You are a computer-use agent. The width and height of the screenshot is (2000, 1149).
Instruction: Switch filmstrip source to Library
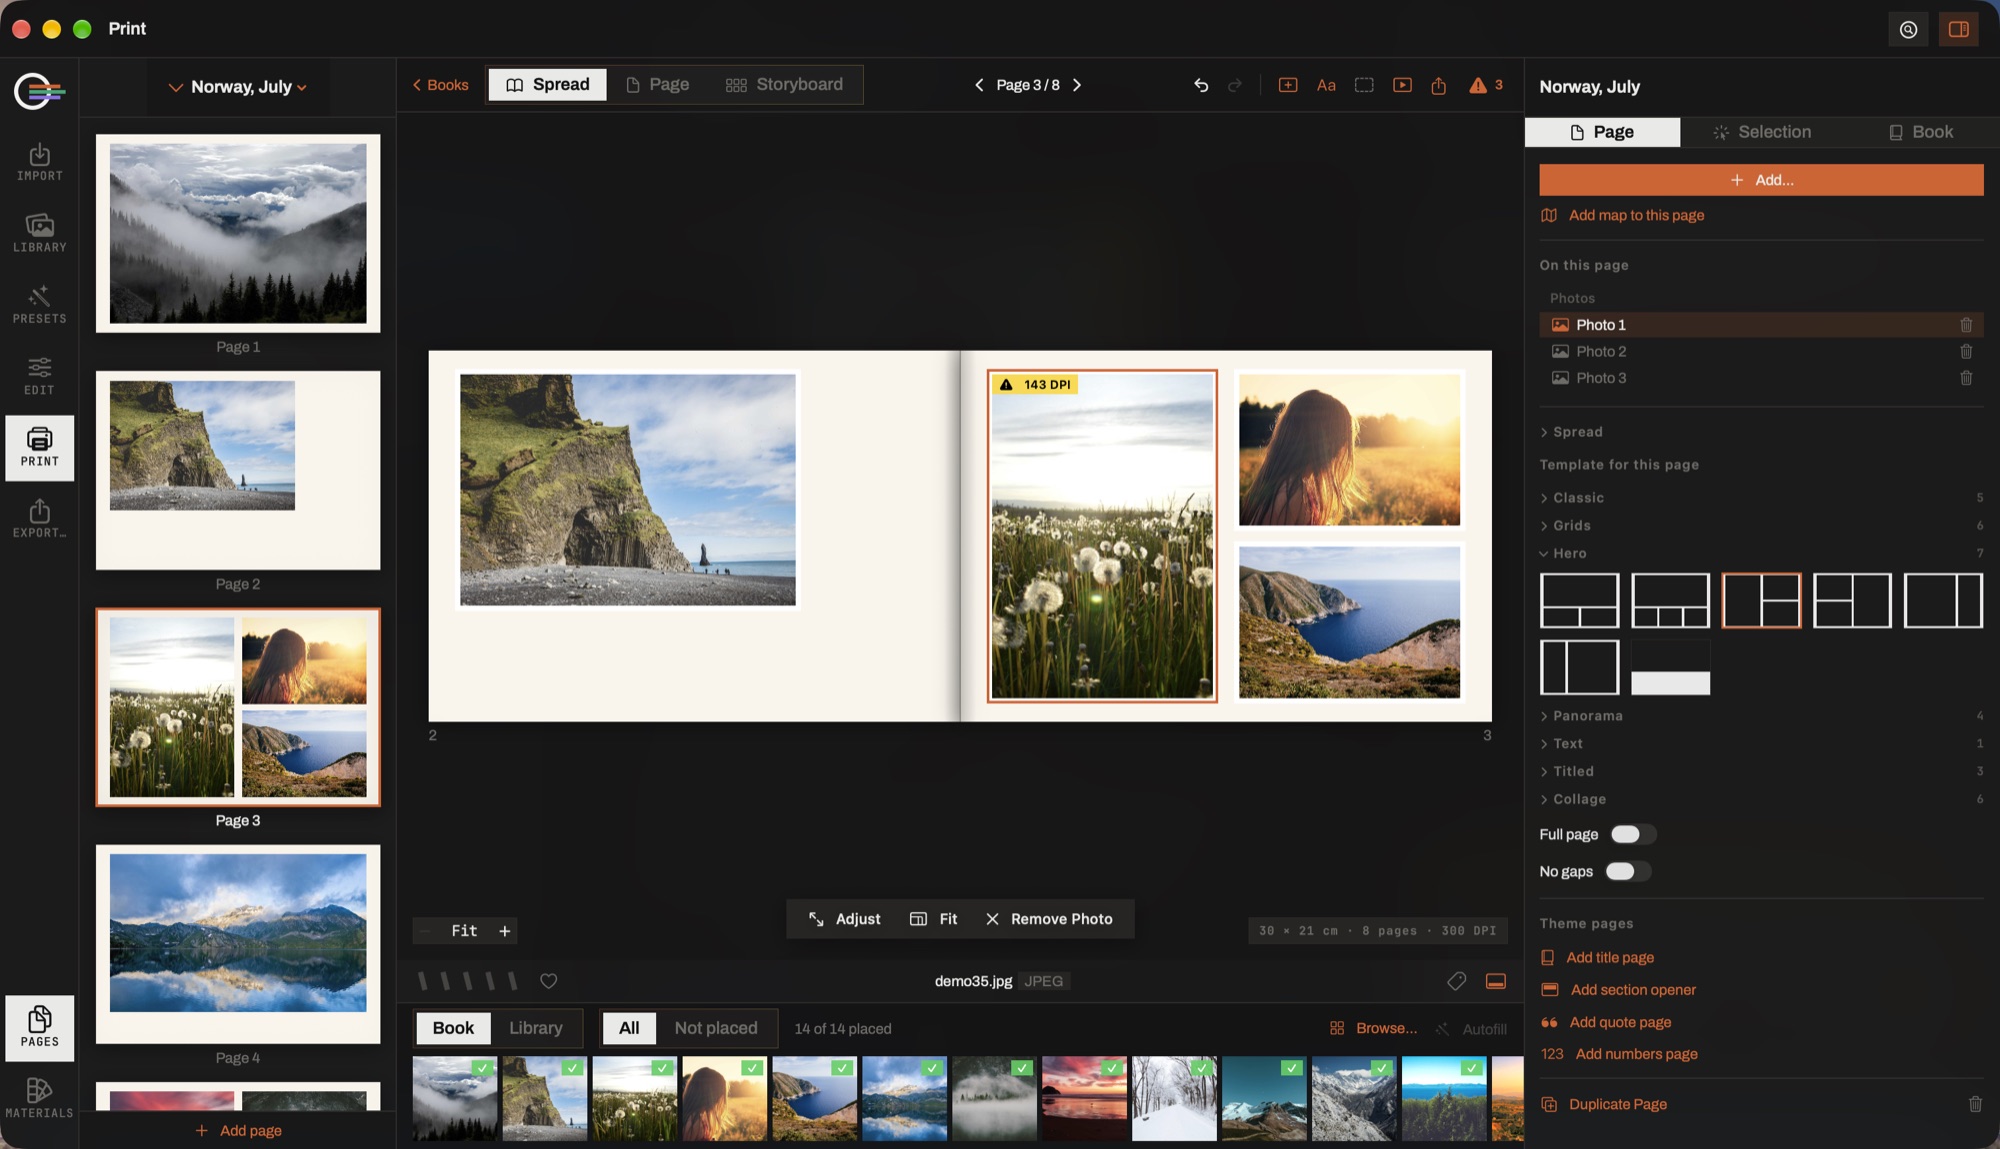(535, 1028)
